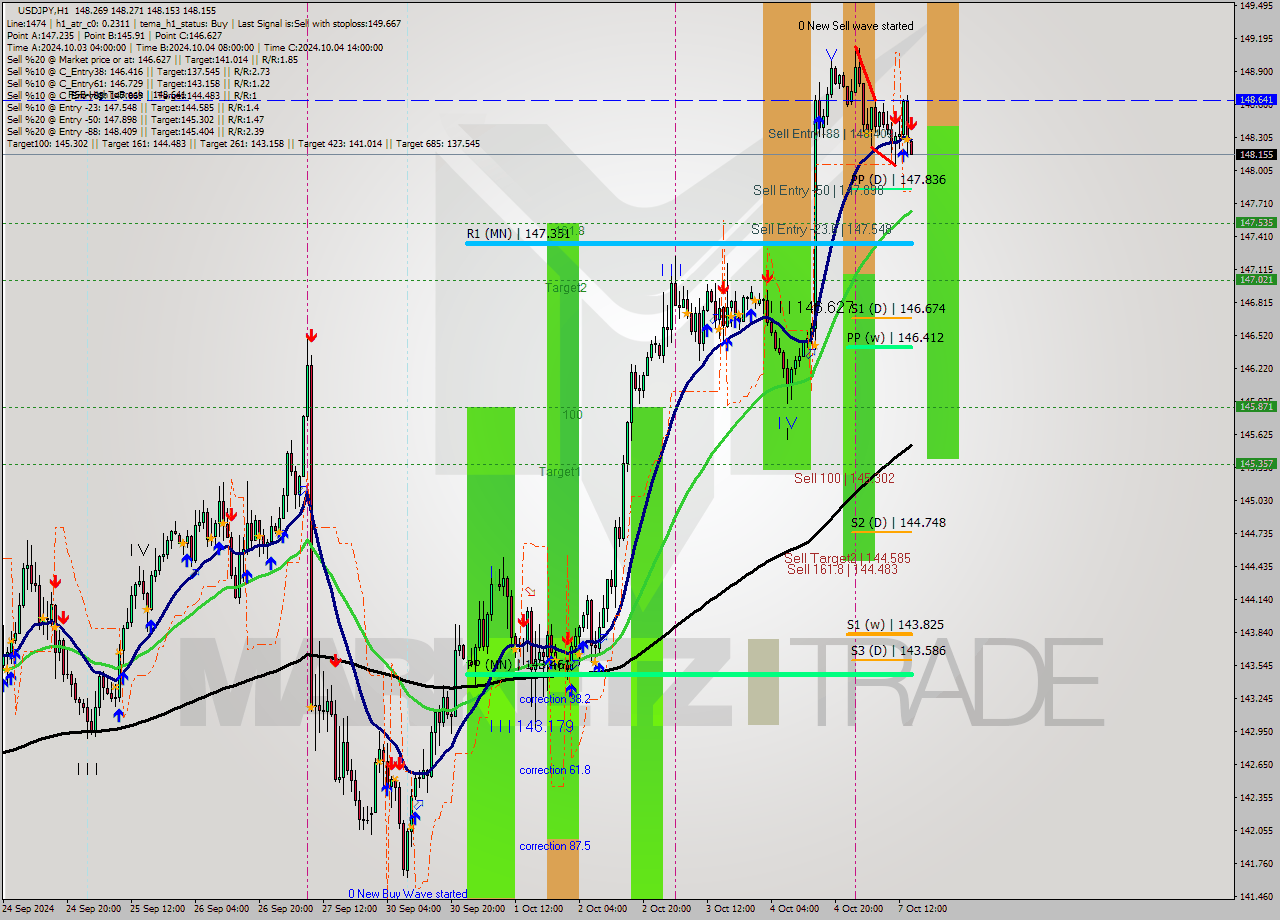Click the 'Target100: 145.302' summary line
The width and height of the screenshot is (1280, 920).
[x=243, y=143]
